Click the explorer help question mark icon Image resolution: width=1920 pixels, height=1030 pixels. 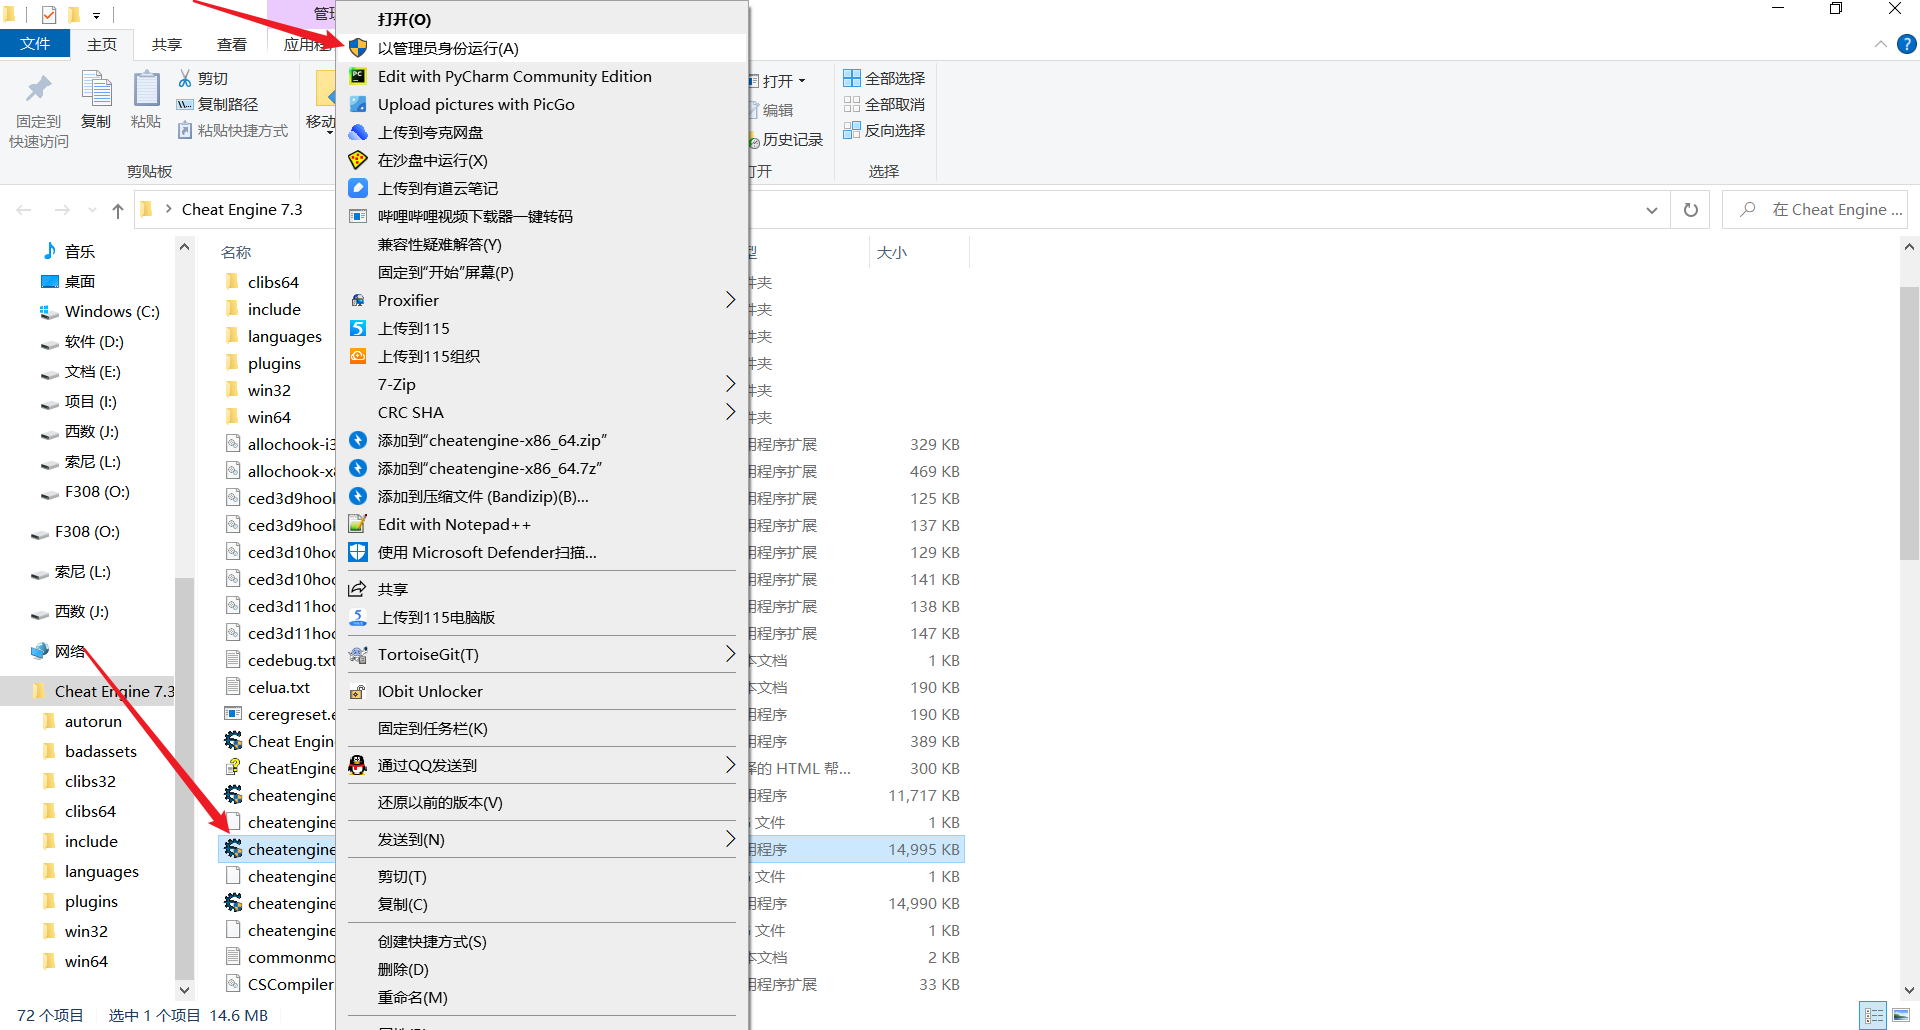[1907, 44]
